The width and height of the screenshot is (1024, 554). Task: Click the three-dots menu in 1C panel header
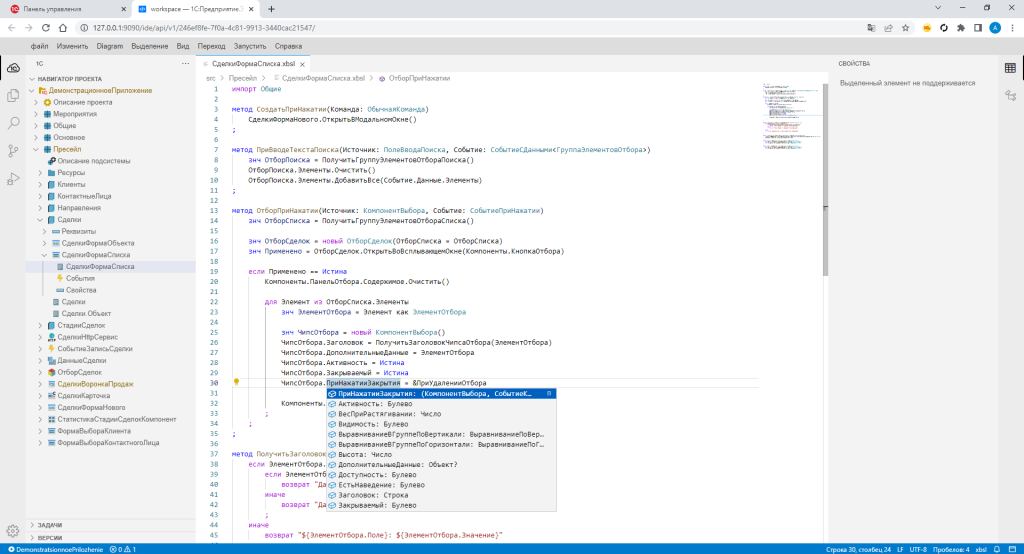click(x=183, y=62)
